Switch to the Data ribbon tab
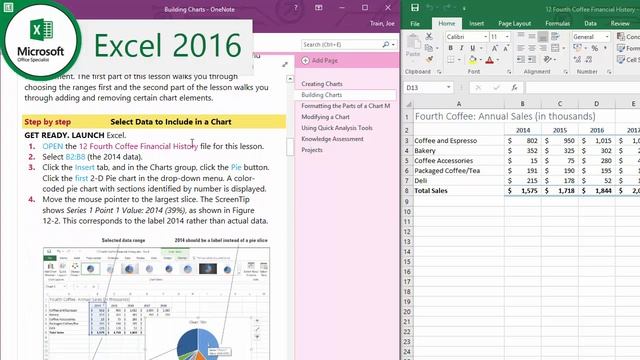The height and width of the screenshot is (360, 640). pos(590,24)
